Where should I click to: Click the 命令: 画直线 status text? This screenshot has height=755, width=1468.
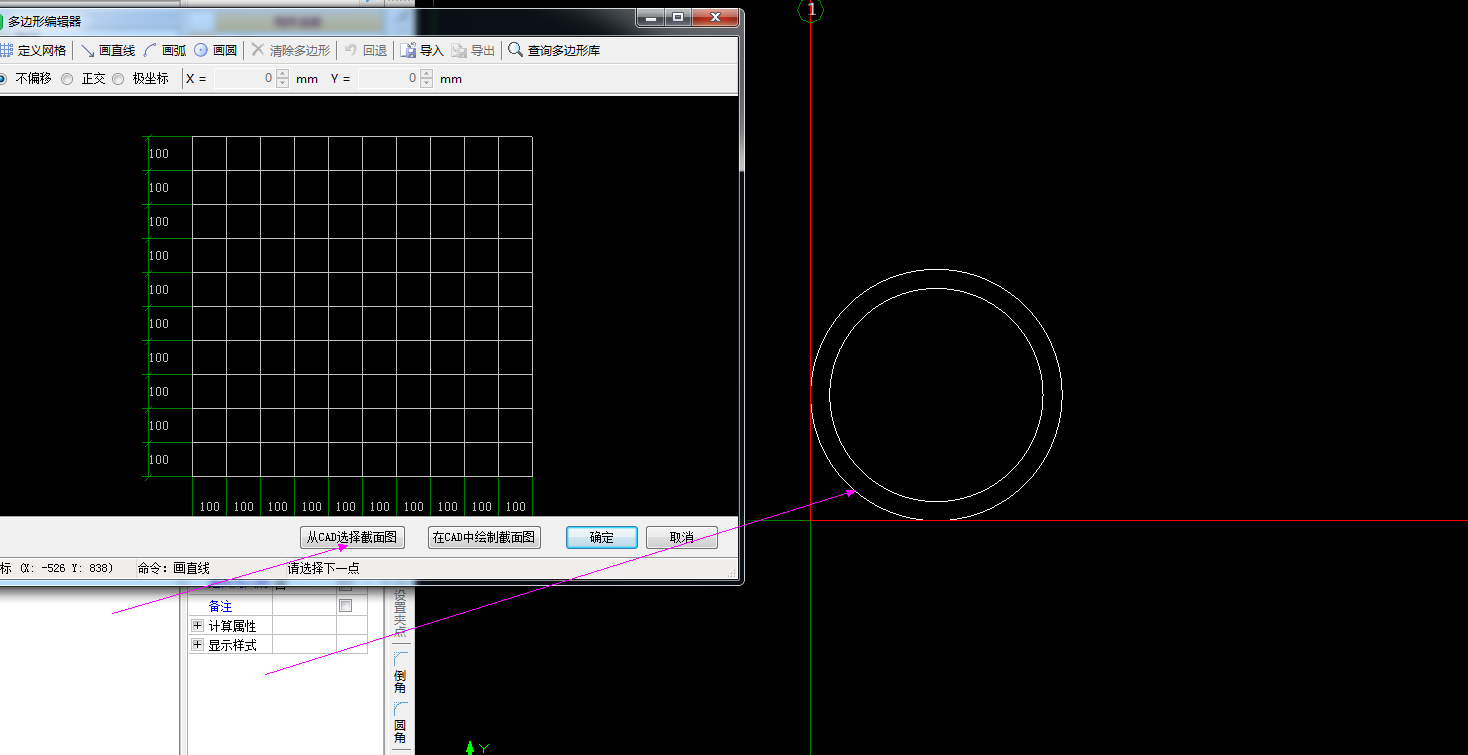pyautogui.click(x=174, y=568)
